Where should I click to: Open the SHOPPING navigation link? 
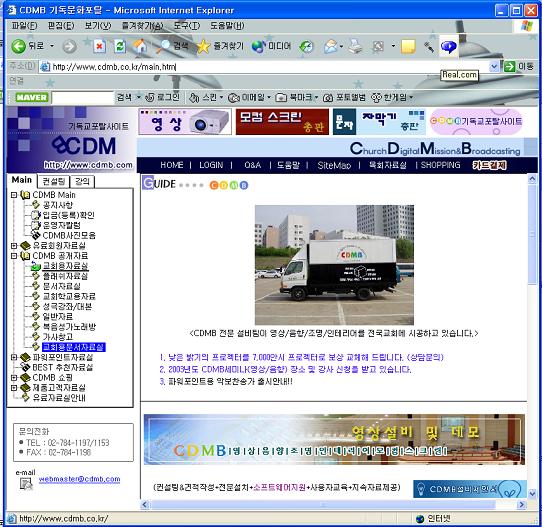click(440, 165)
